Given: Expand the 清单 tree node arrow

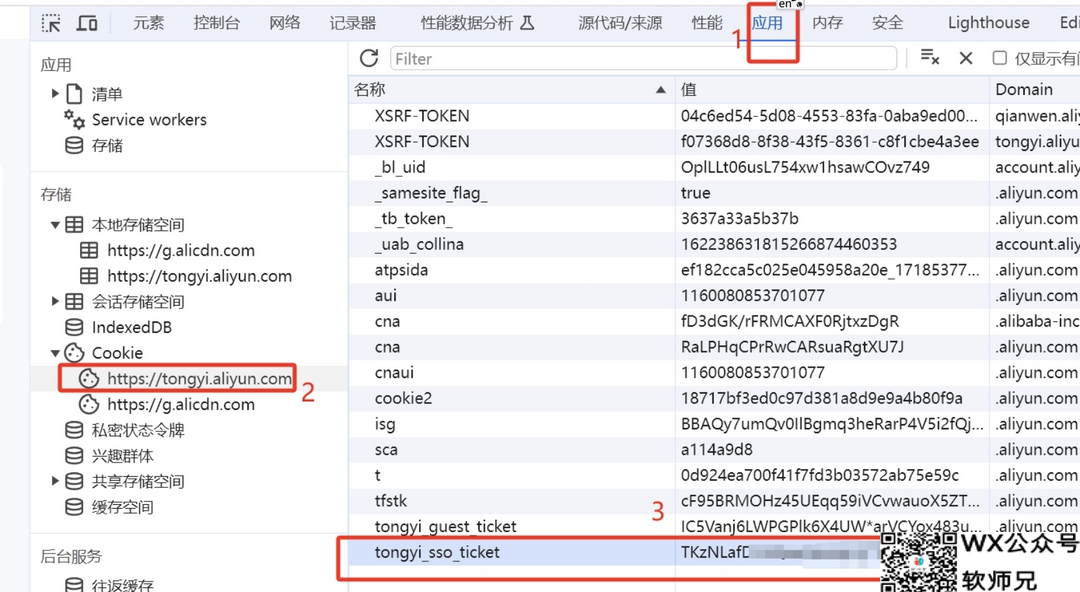Looking at the screenshot, I should tap(55, 93).
